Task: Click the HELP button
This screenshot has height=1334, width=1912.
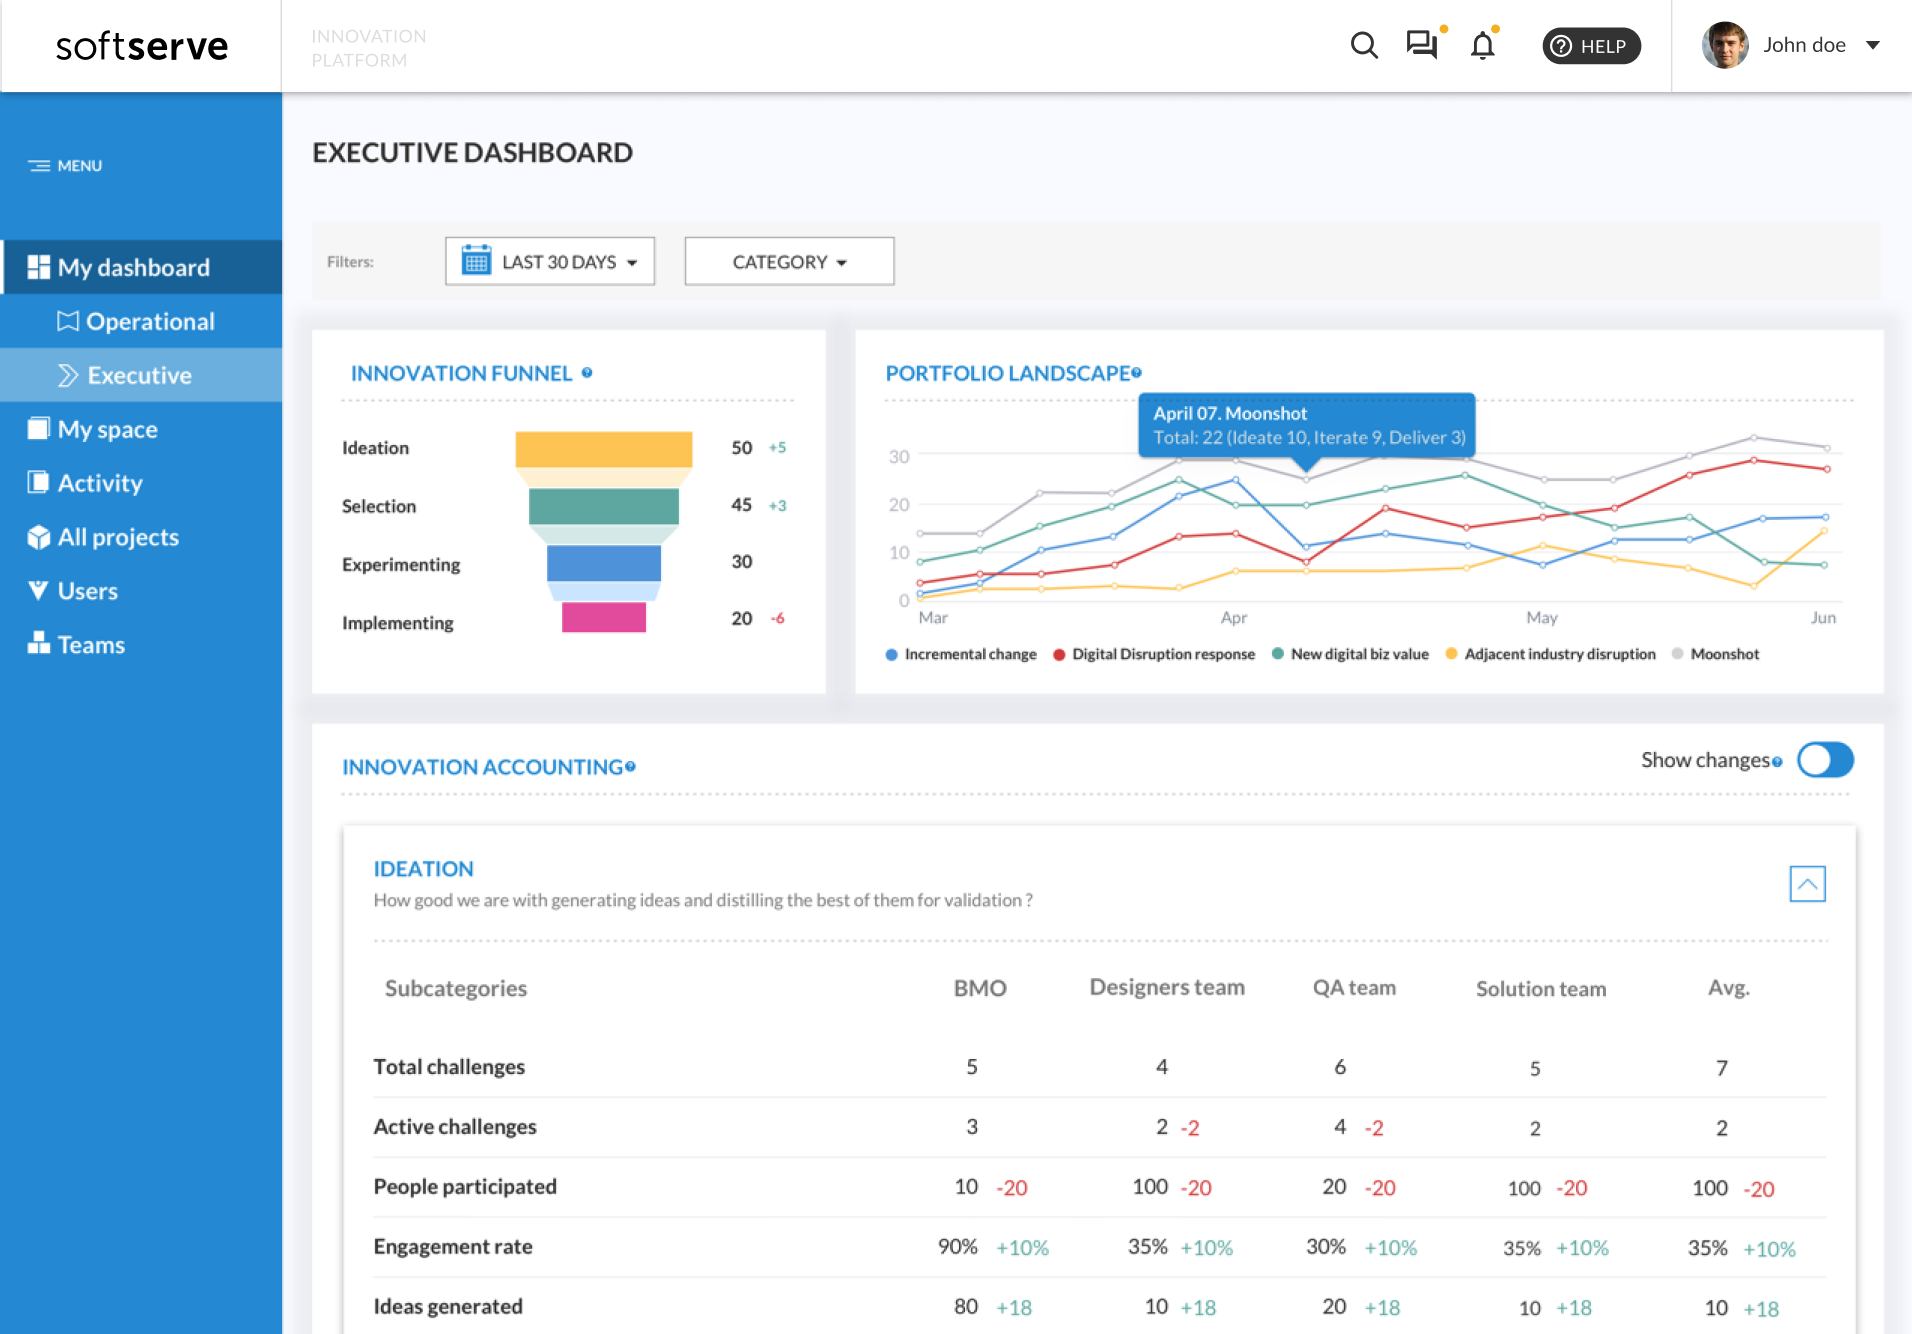Action: (x=1591, y=46)
